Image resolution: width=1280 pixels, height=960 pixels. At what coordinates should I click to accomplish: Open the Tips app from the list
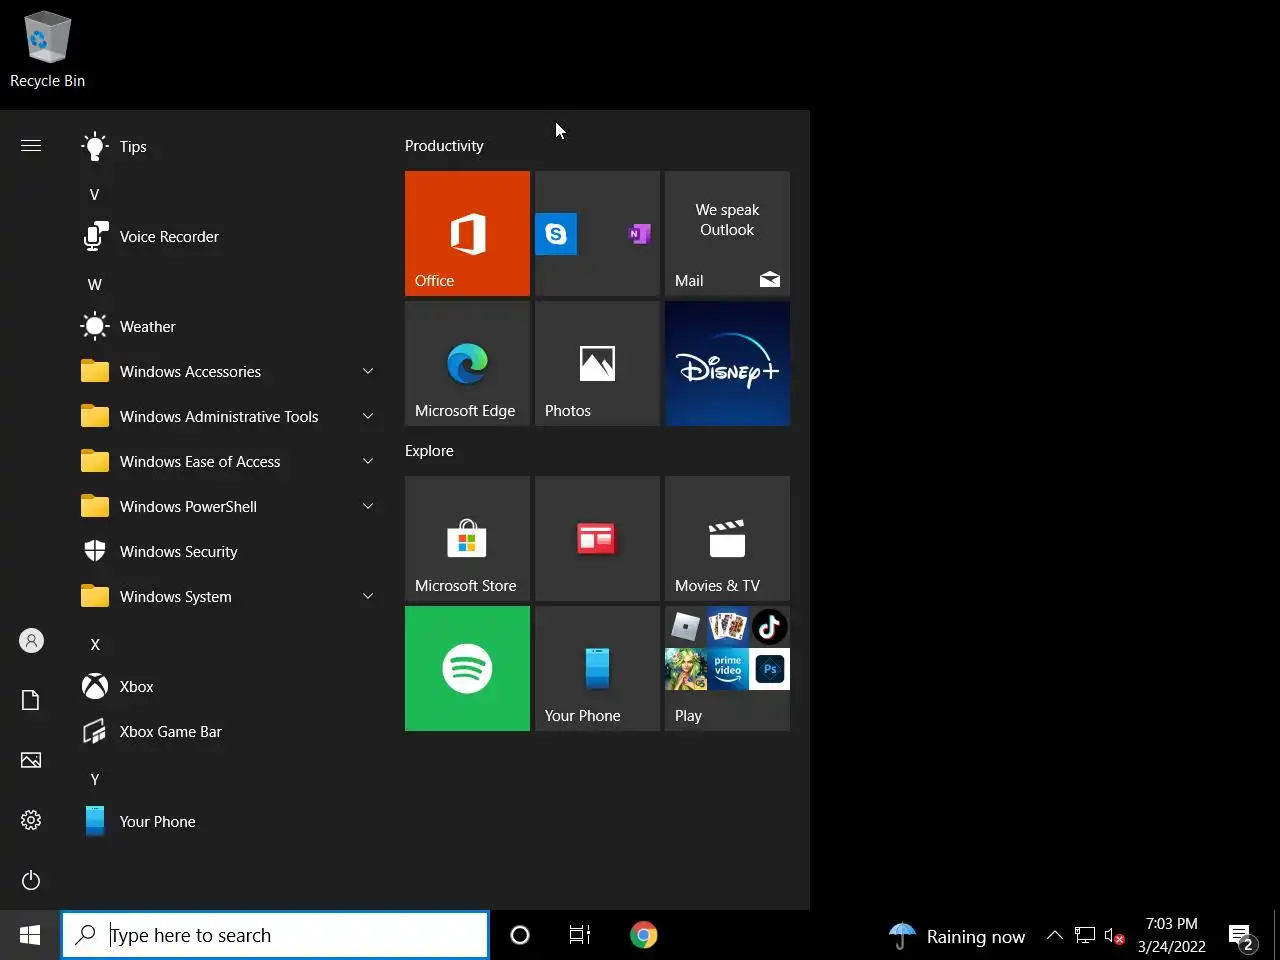pyautogui.click(x=230, y=147)
